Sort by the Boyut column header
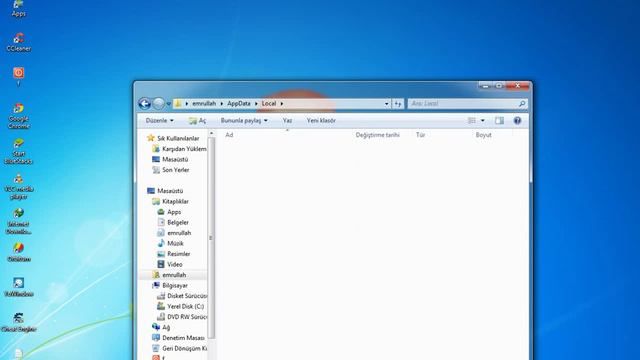Viewport: 640px width, 360px height. [x=484, y=135]
